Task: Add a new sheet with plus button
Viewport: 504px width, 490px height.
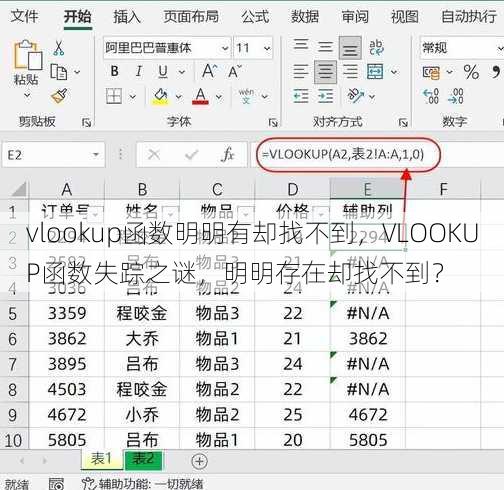Action: click(x=200, y=461)
